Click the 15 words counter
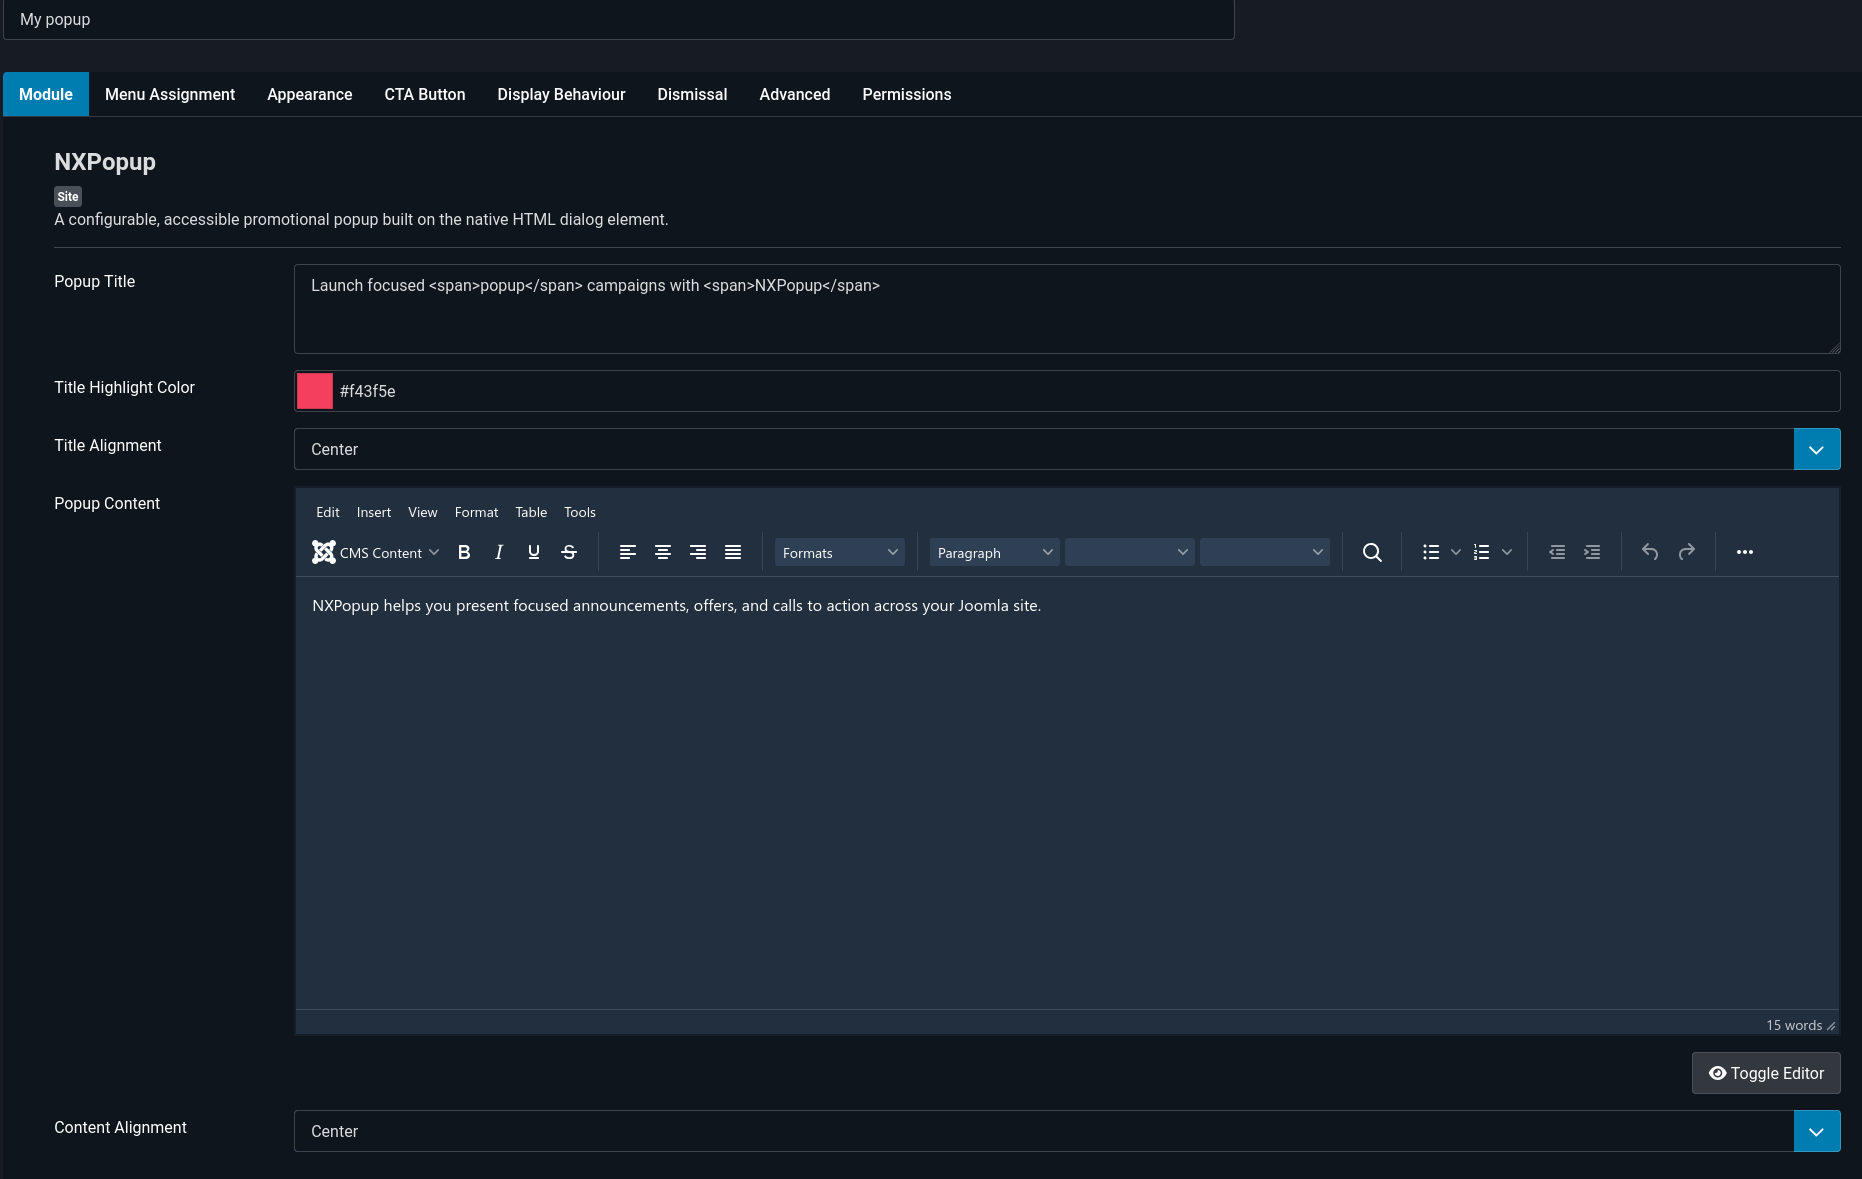This screenshot has height=1179, width=1862. (1794, 1026)
